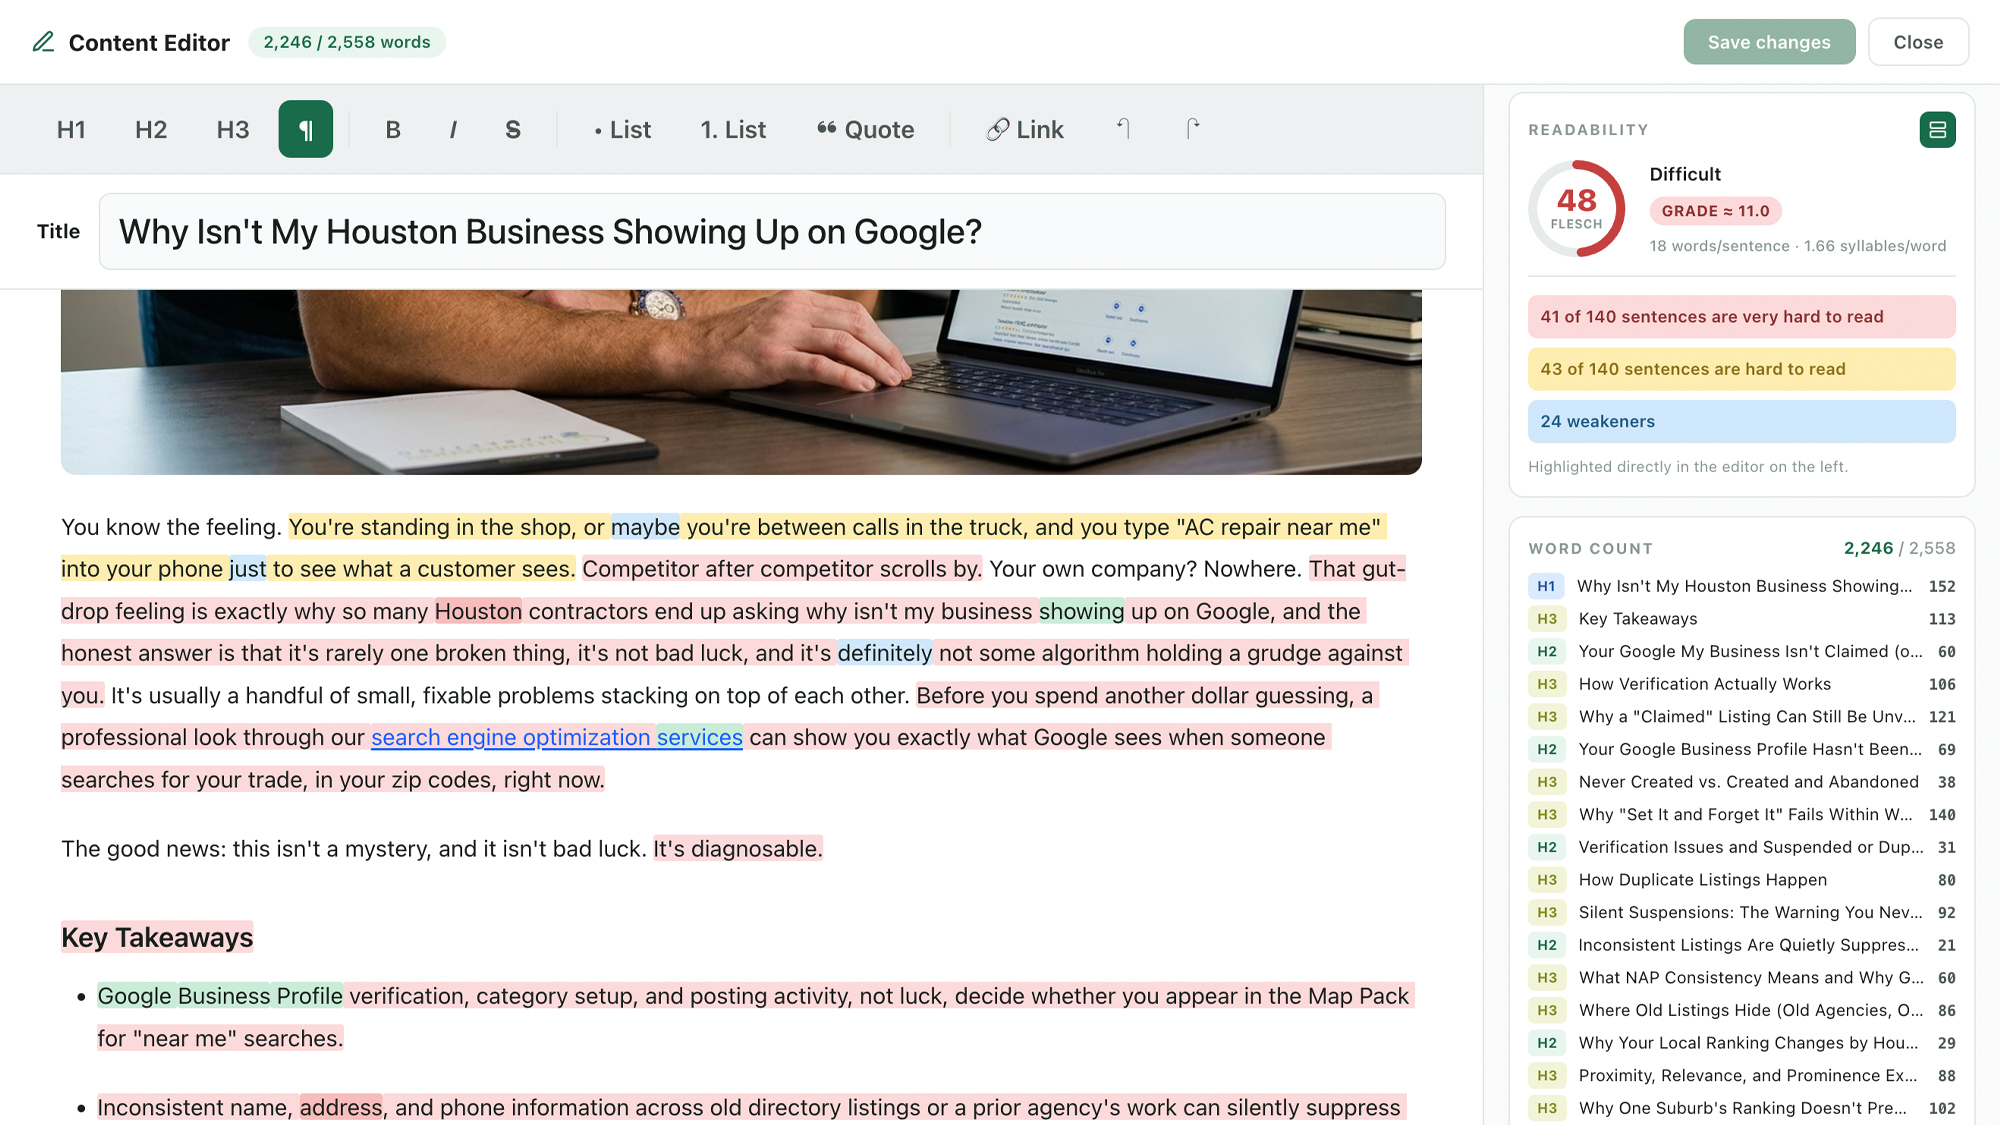
Task: Apply Heading 1 format
Action: point(71,130)
